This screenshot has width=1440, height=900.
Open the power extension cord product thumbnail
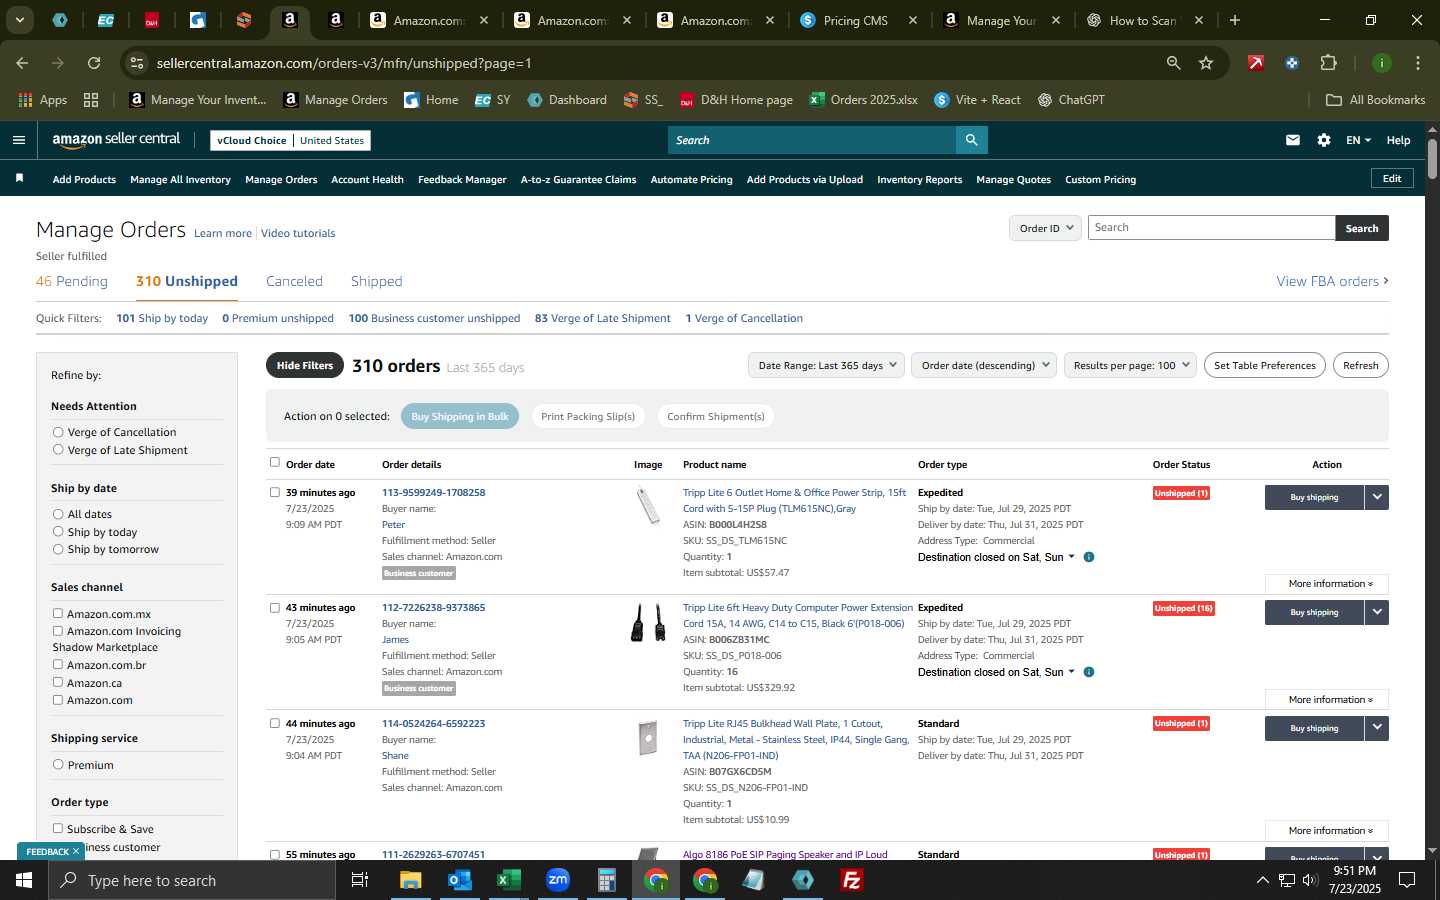pos(648,622)
